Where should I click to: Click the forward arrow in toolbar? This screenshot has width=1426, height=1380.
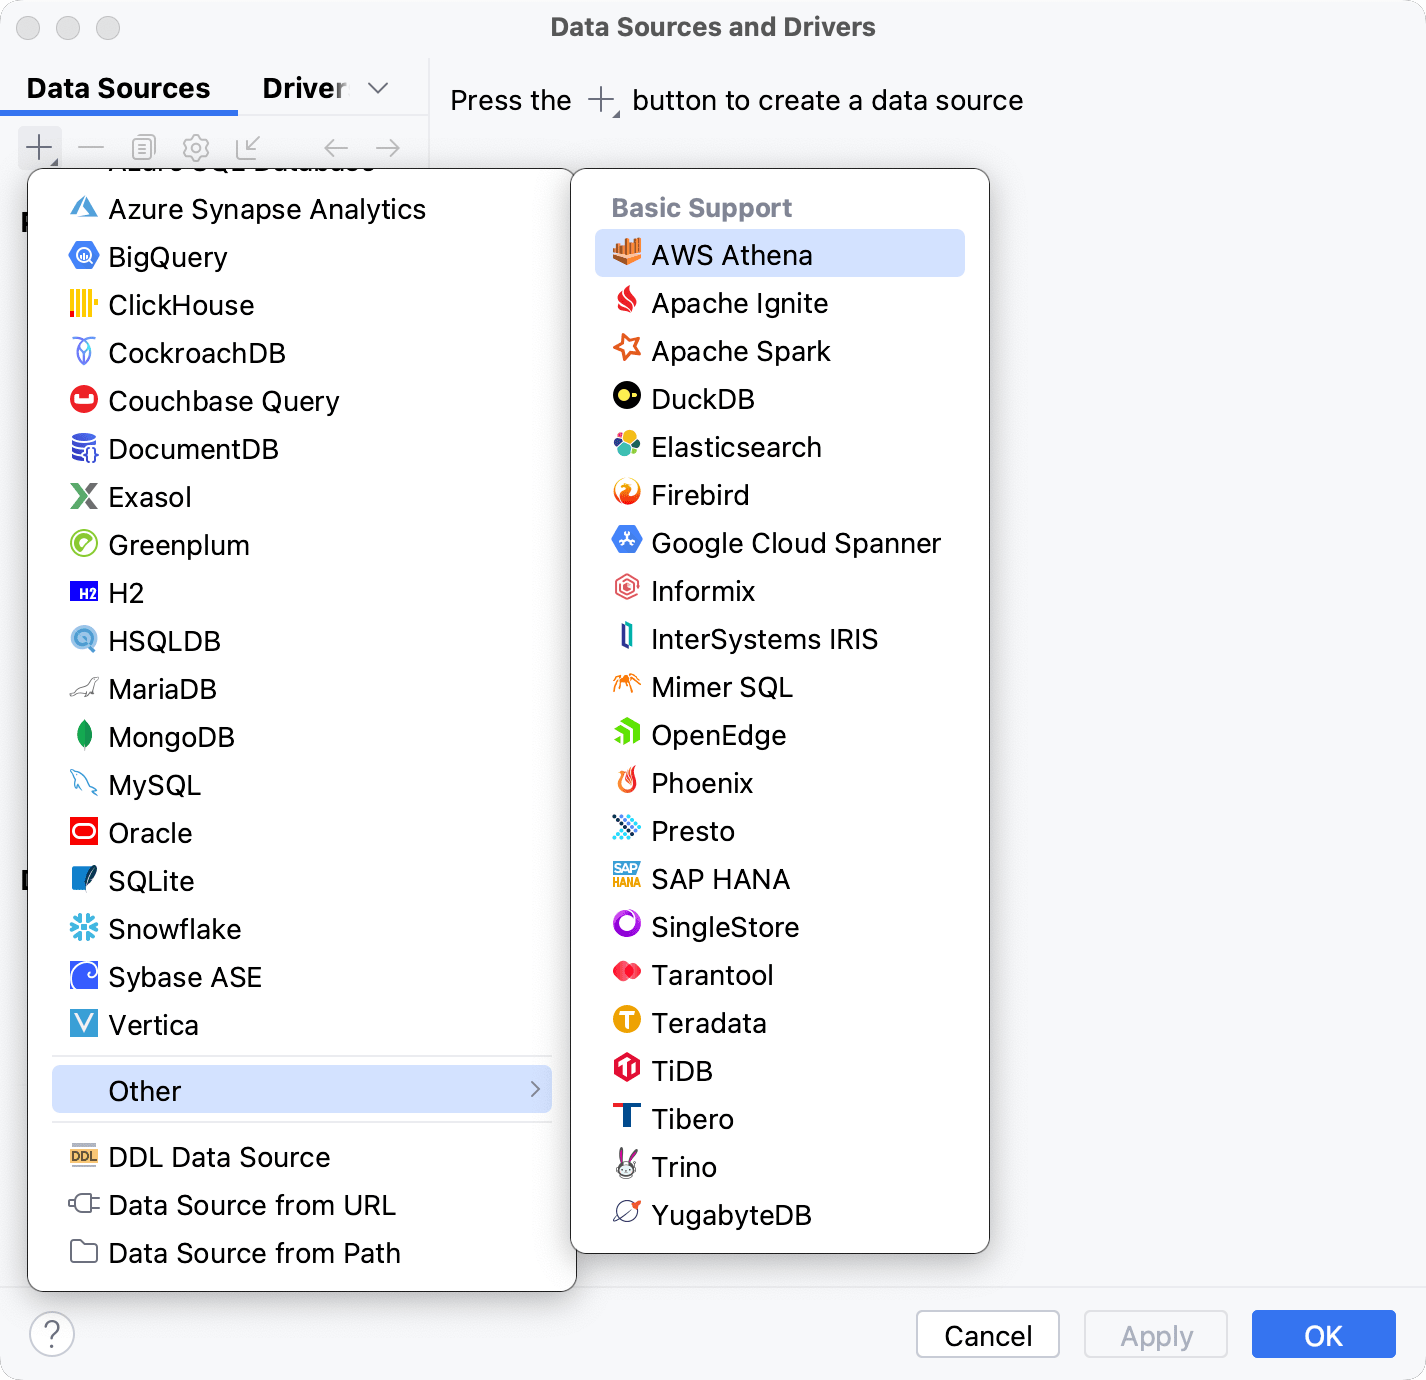(388, 148)
